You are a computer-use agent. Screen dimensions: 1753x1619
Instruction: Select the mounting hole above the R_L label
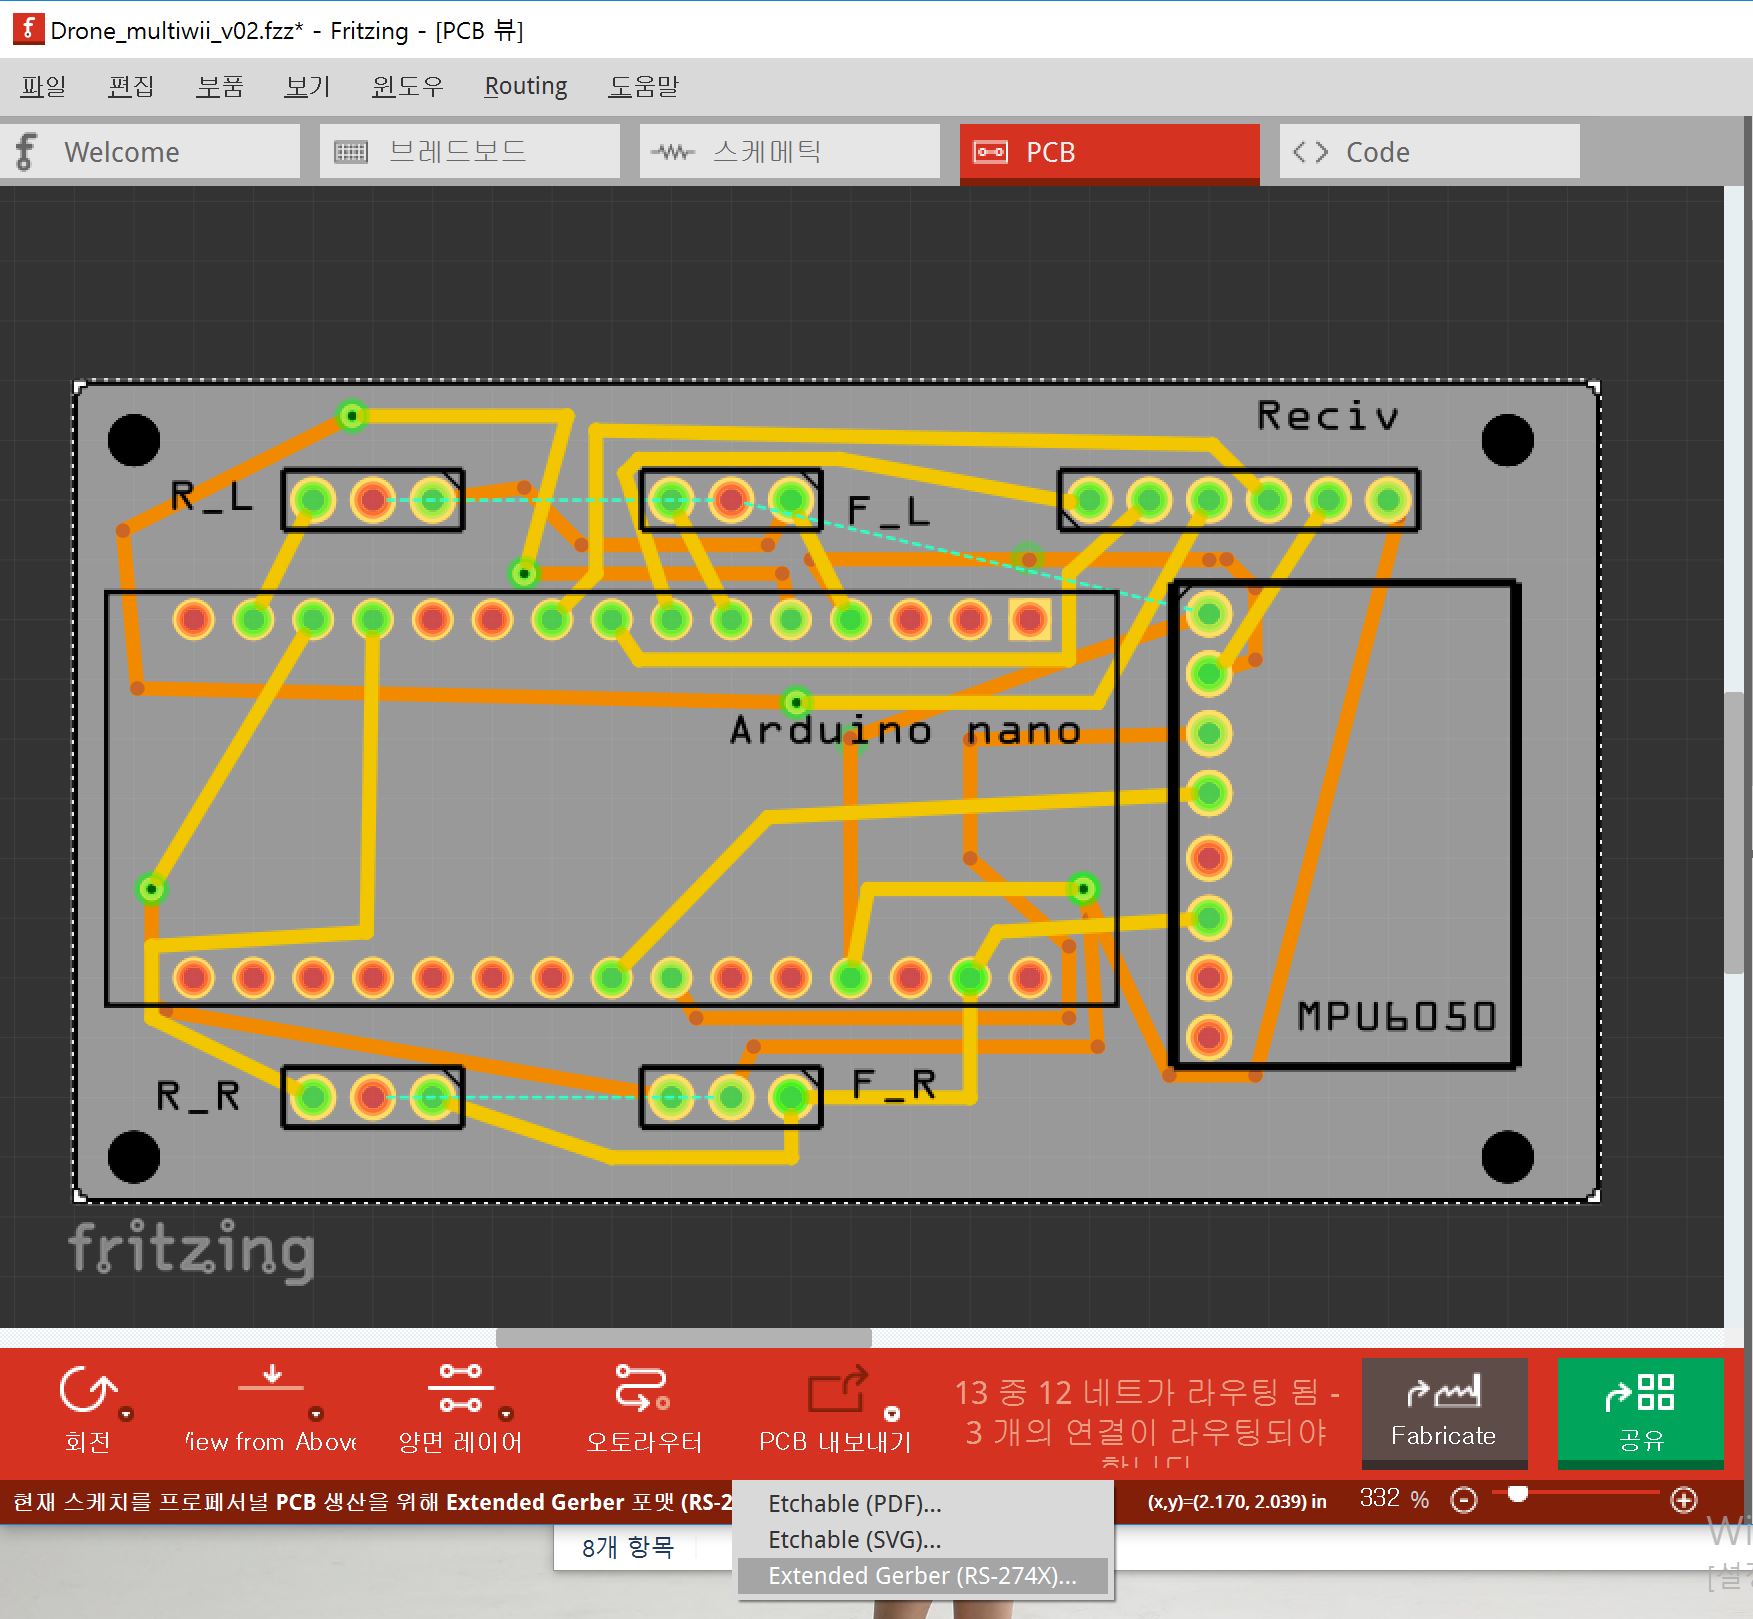133,440
